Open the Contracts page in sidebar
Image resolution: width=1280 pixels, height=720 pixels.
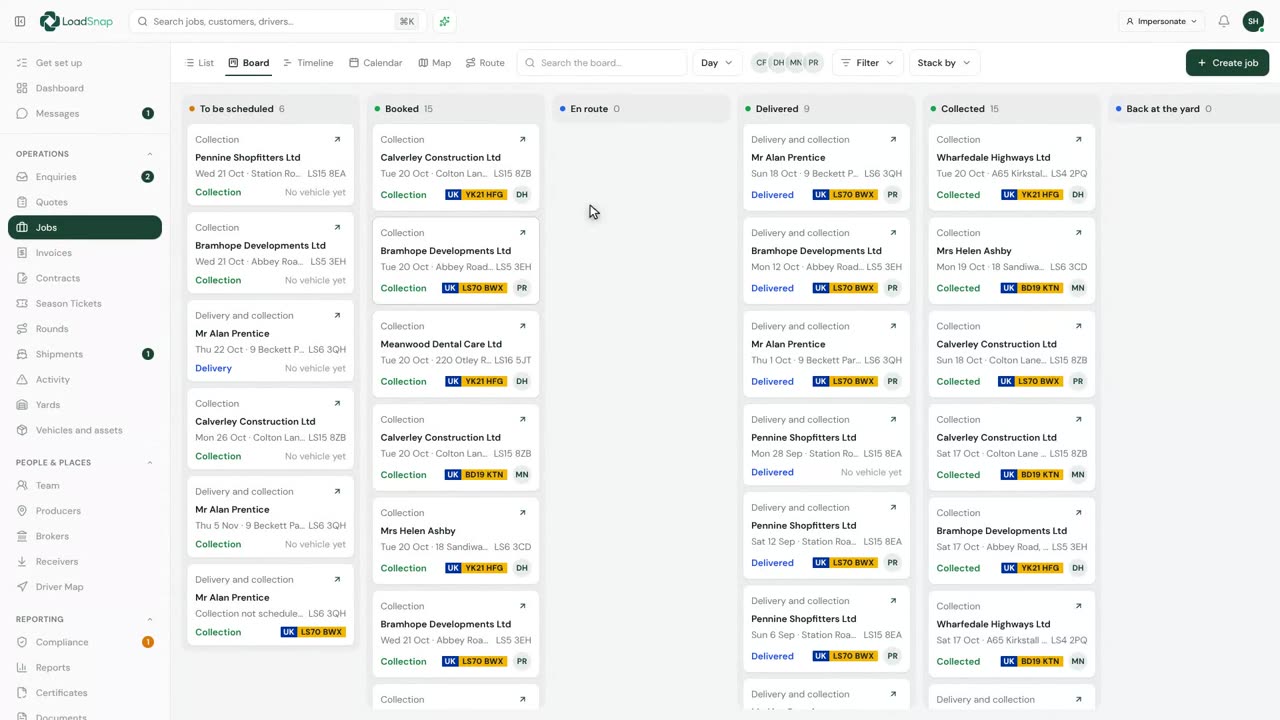point(85,278)
